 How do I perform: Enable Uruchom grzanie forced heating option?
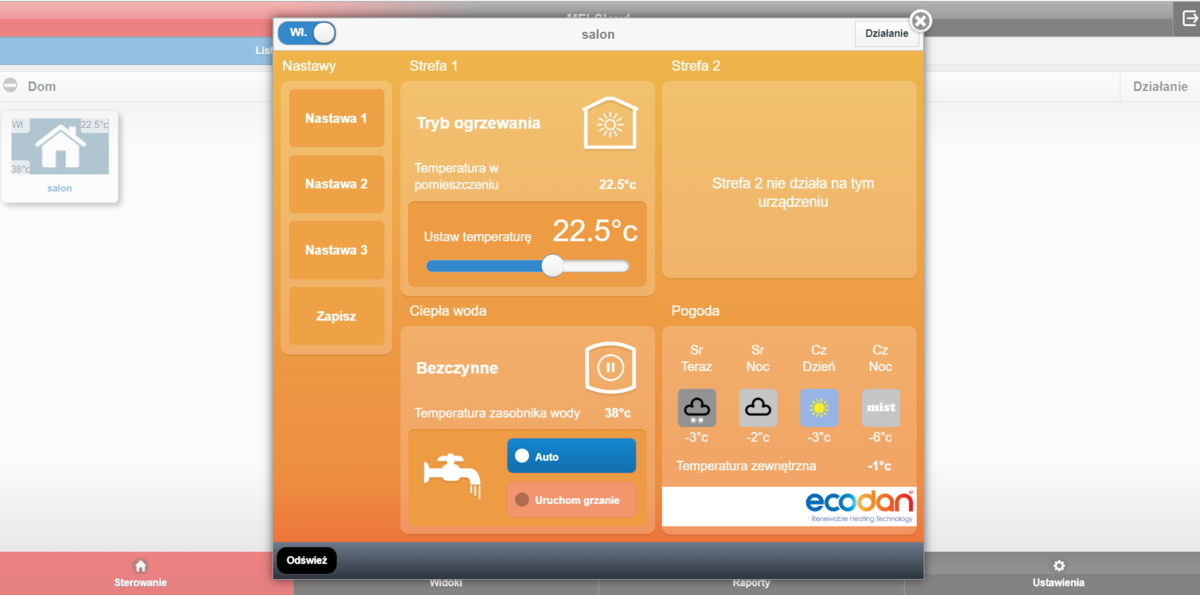571,500
